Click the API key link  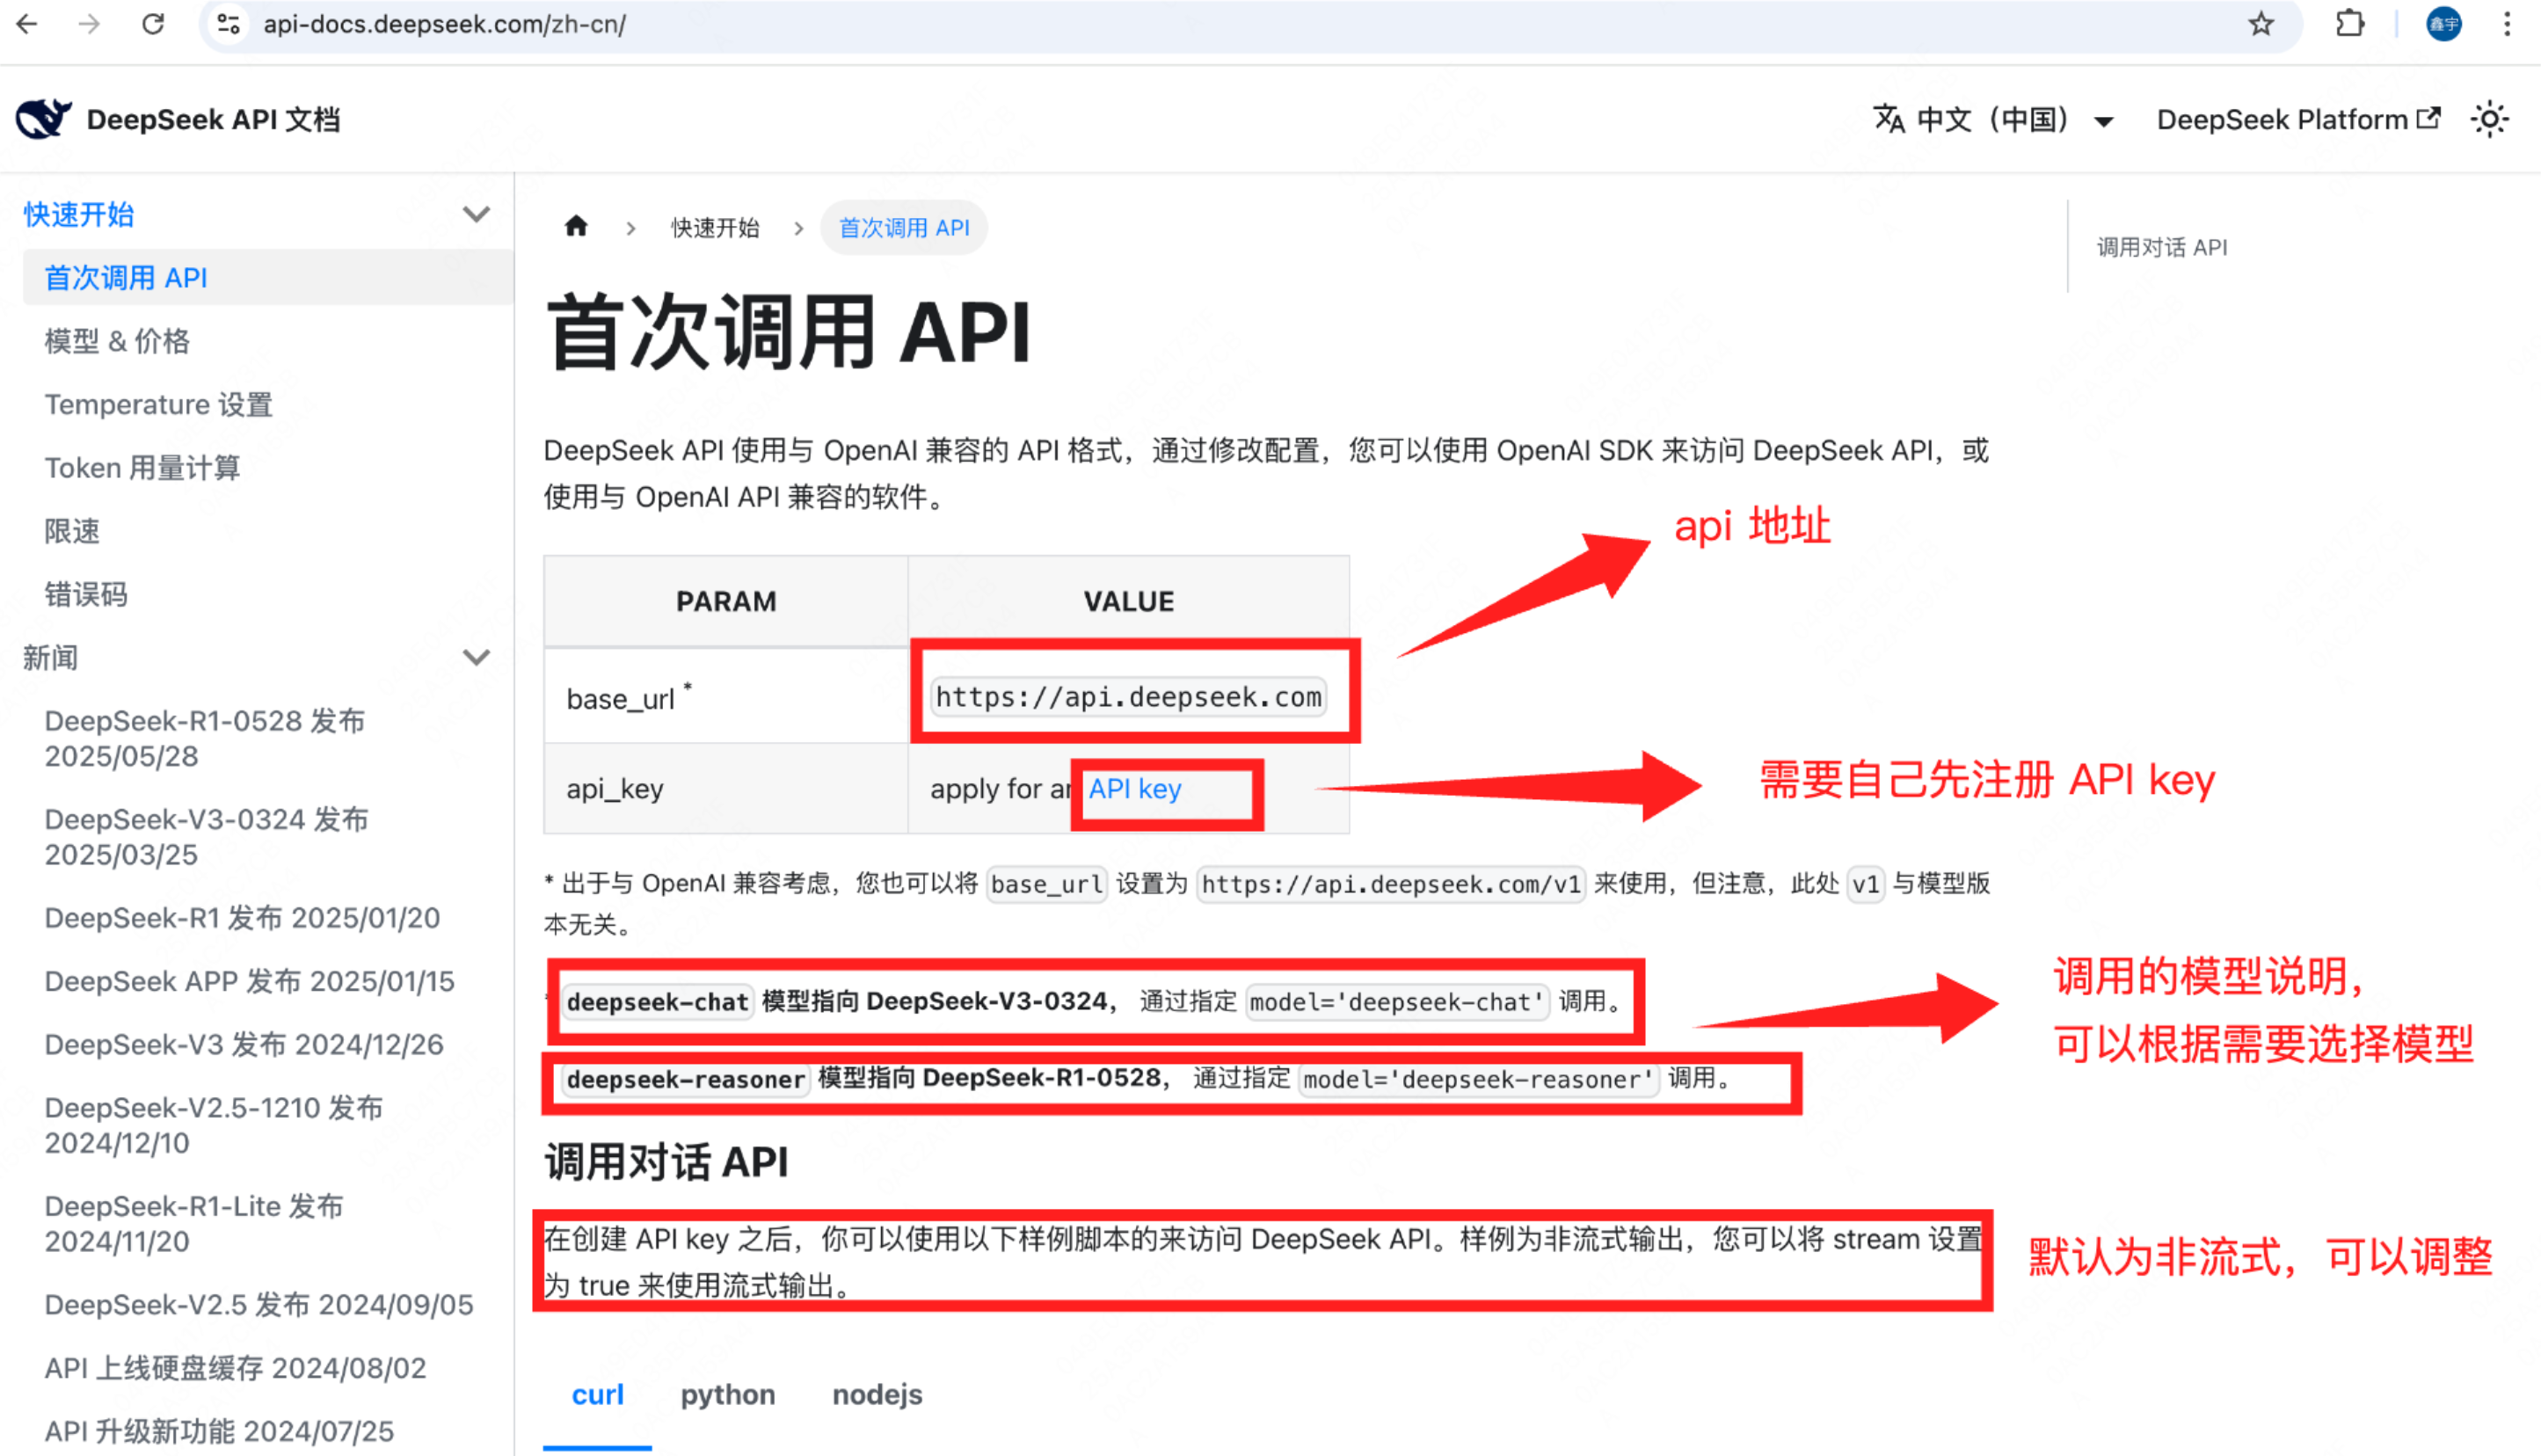pos(1134,789)
